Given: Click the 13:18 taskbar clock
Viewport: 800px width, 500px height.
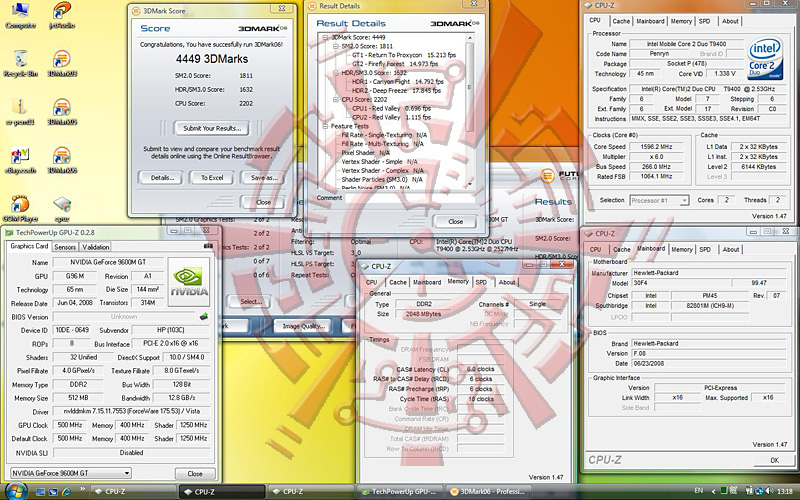Looking at the screenshot, I should click(x=786, y=492).
